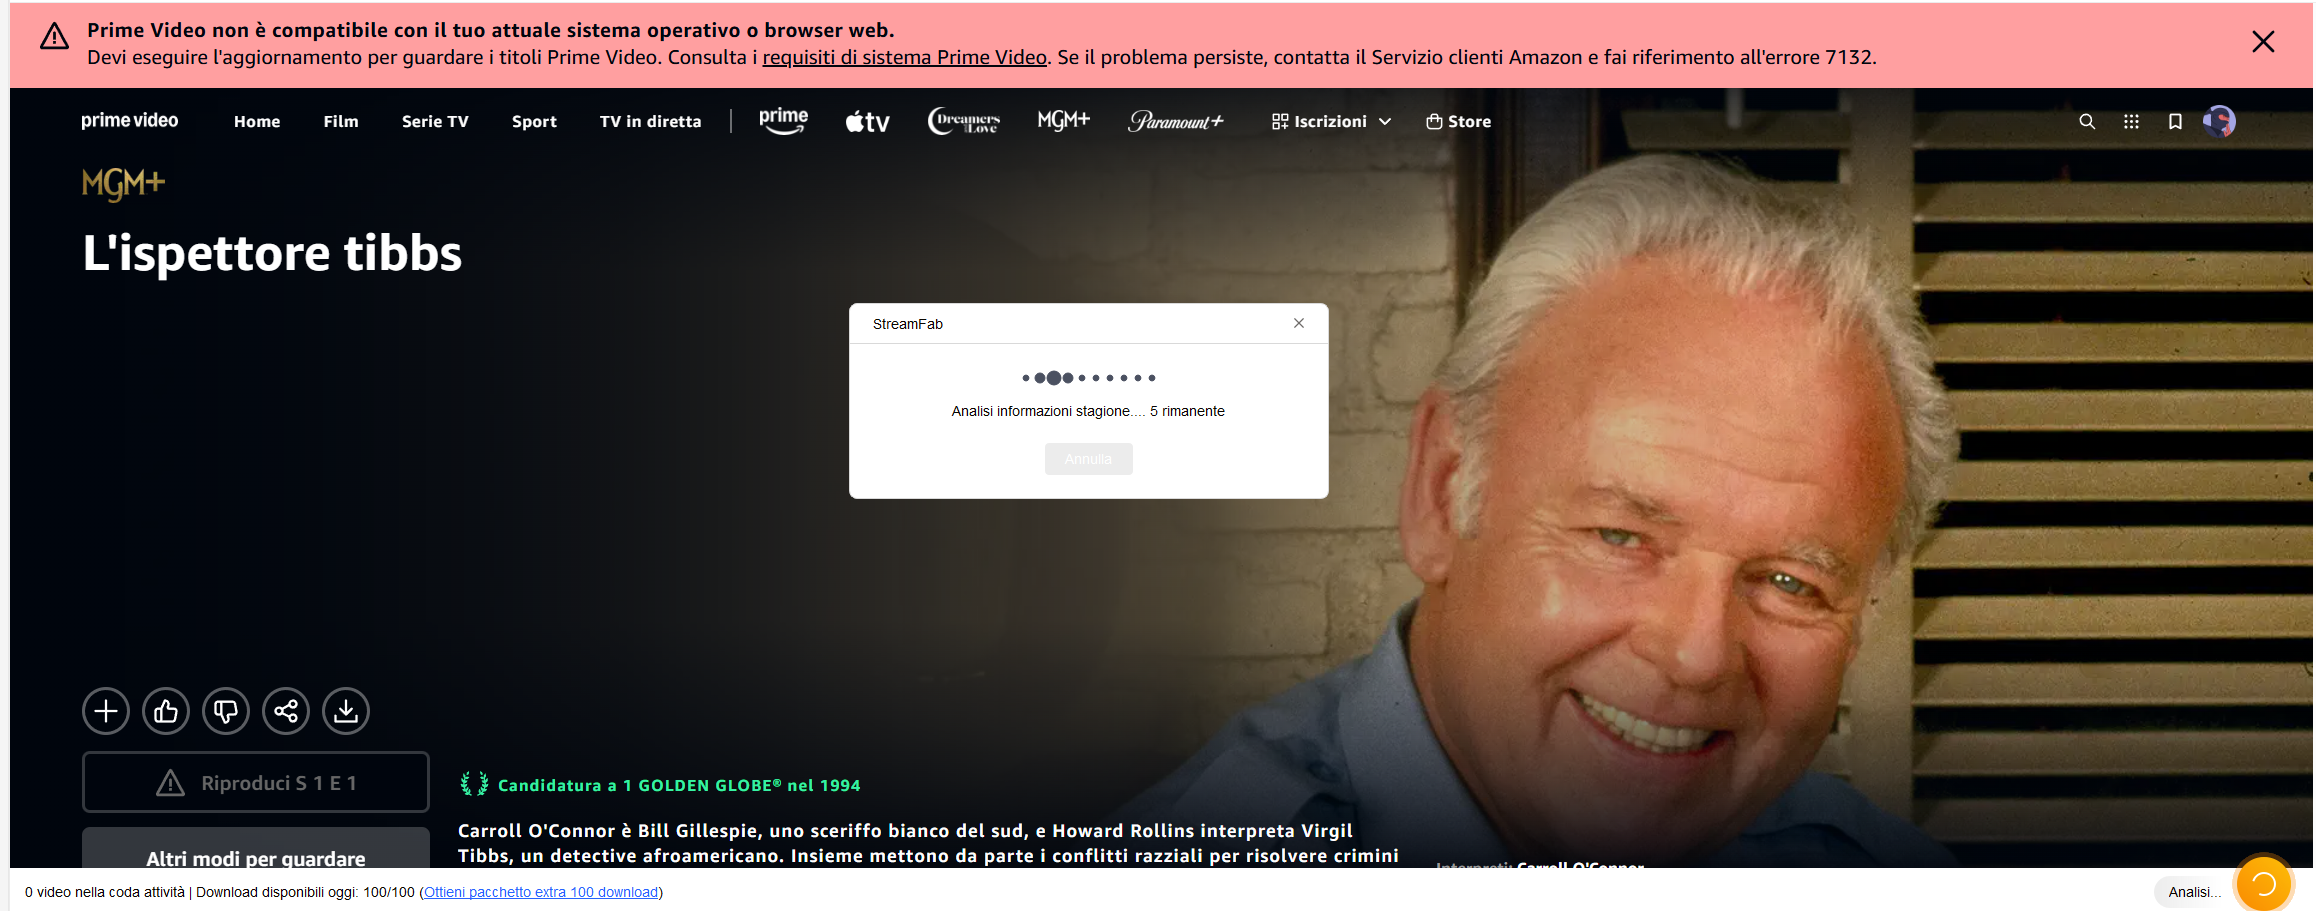Open the user profile avatar
The image size is (2316, 911).
coord(2219,121)
